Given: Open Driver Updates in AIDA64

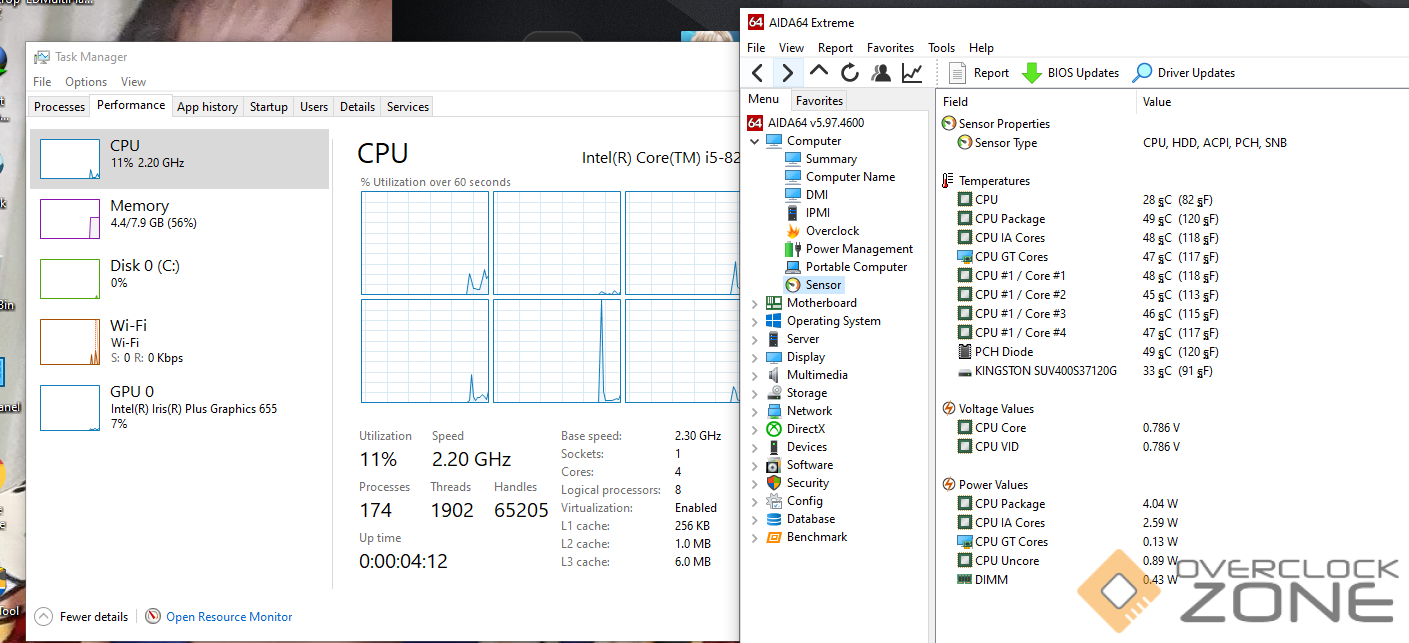Looking at the screenshot, I should (1183, 73).
